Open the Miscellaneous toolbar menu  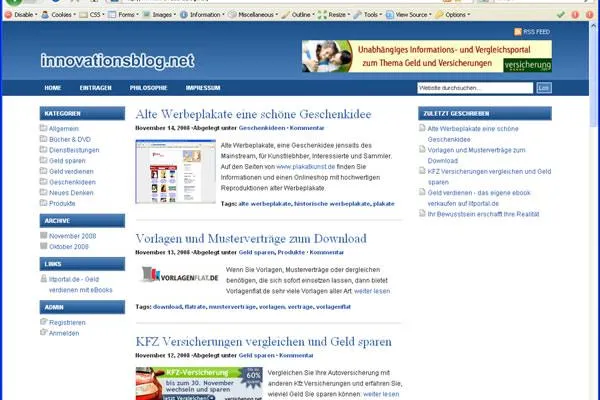coord(253,15)
